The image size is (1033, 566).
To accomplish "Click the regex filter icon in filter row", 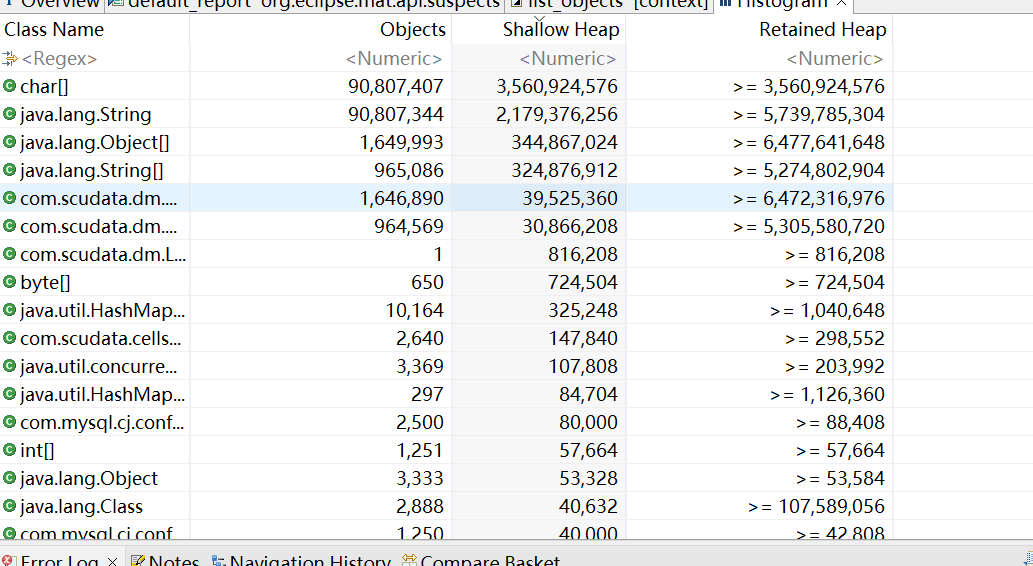I will click(11, 59).
